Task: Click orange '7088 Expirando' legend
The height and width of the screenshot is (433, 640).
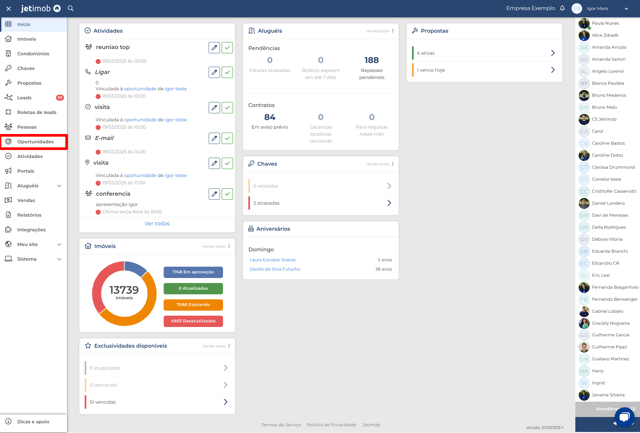Action: [x=193, y=305]
